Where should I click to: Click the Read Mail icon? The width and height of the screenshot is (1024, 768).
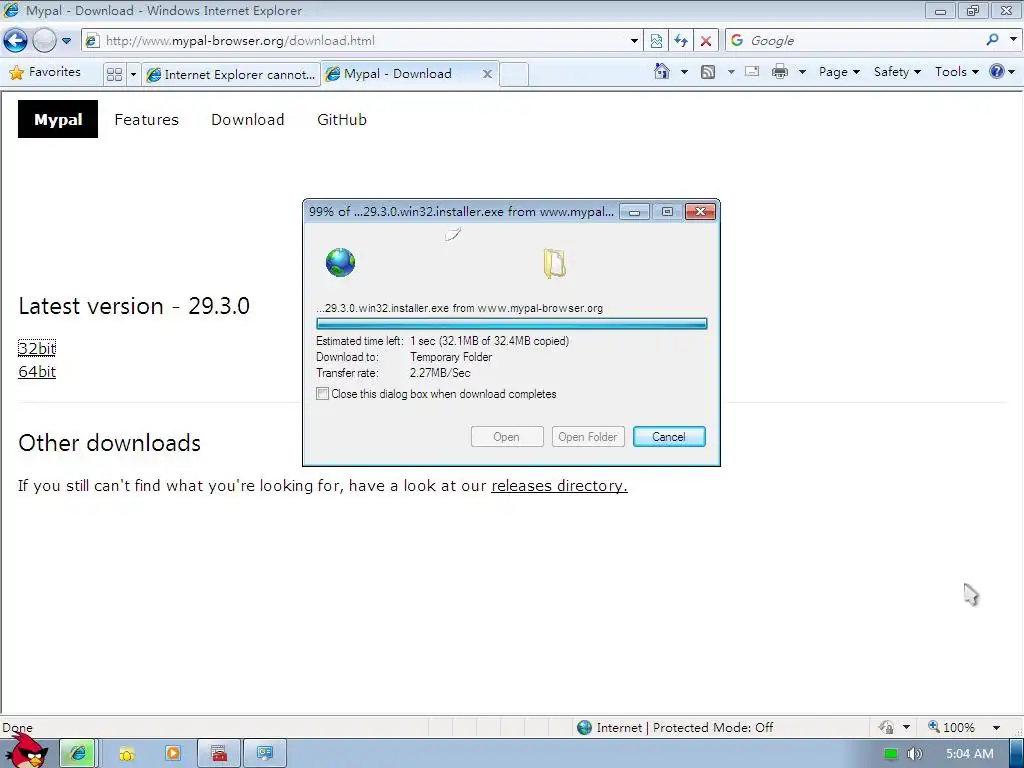tap(752, 72)
